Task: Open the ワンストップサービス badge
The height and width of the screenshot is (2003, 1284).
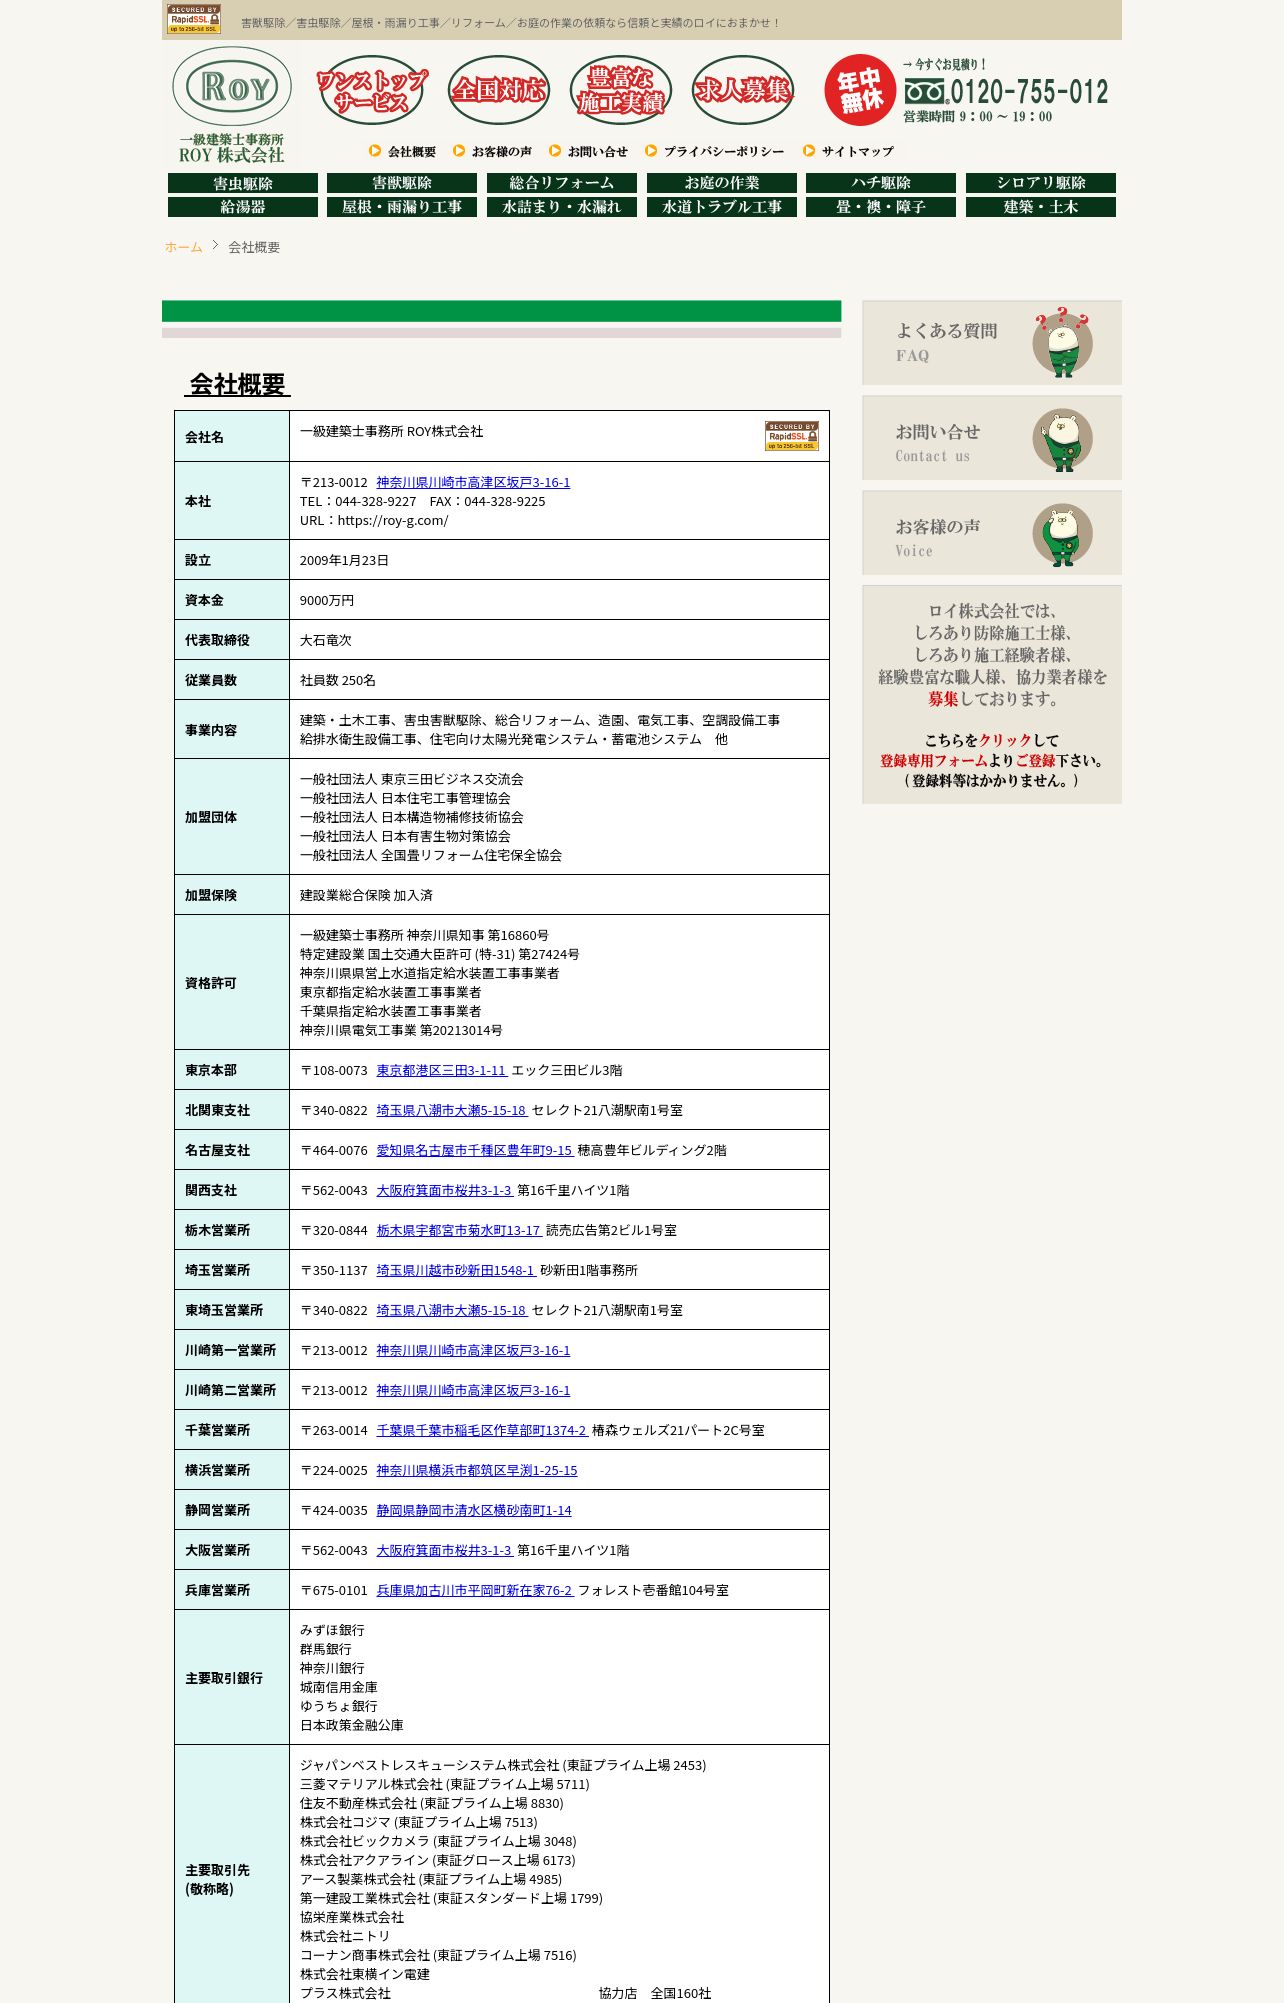Action: point(371,90)
